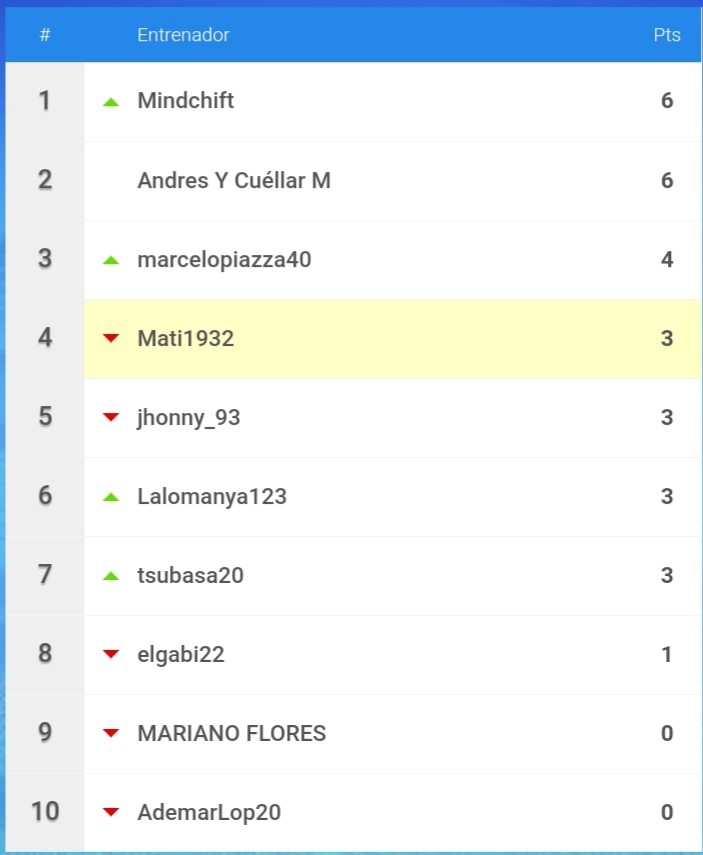Sort by the Pts column header
Screen dimensions: 703x855
[x=666, y=35]
